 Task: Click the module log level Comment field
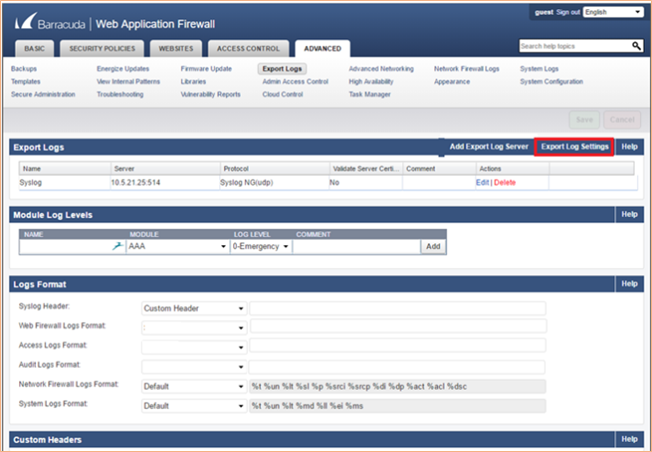coord(356,247)
